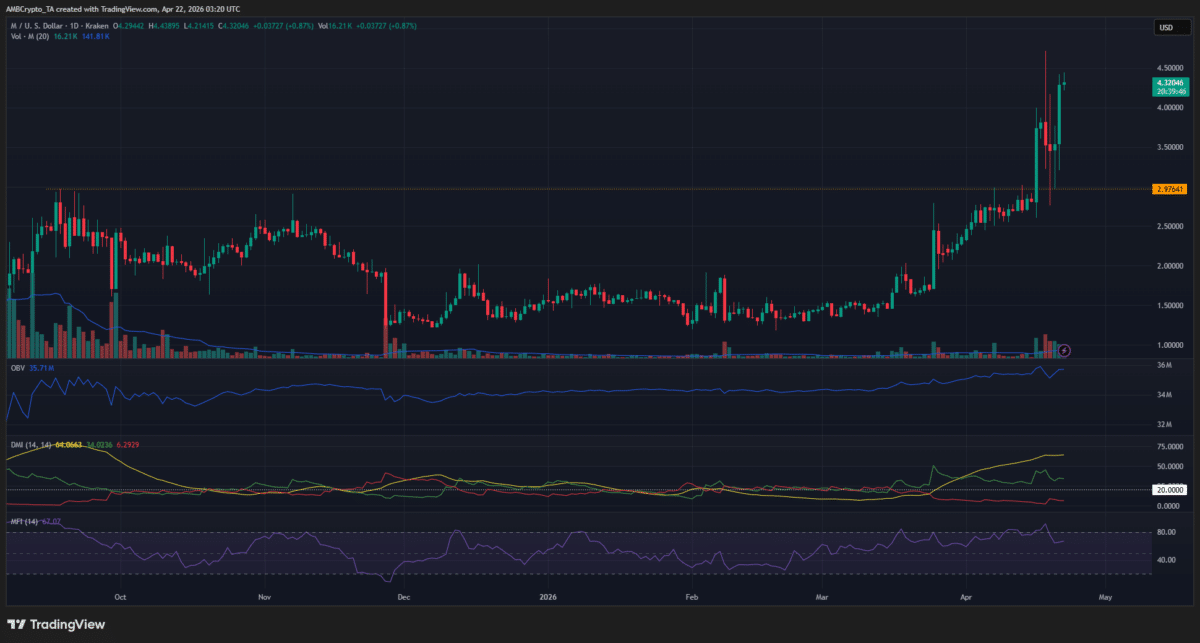
Task: Click the purple lightning bolt event icon
Action: (x=1065, y=349)
